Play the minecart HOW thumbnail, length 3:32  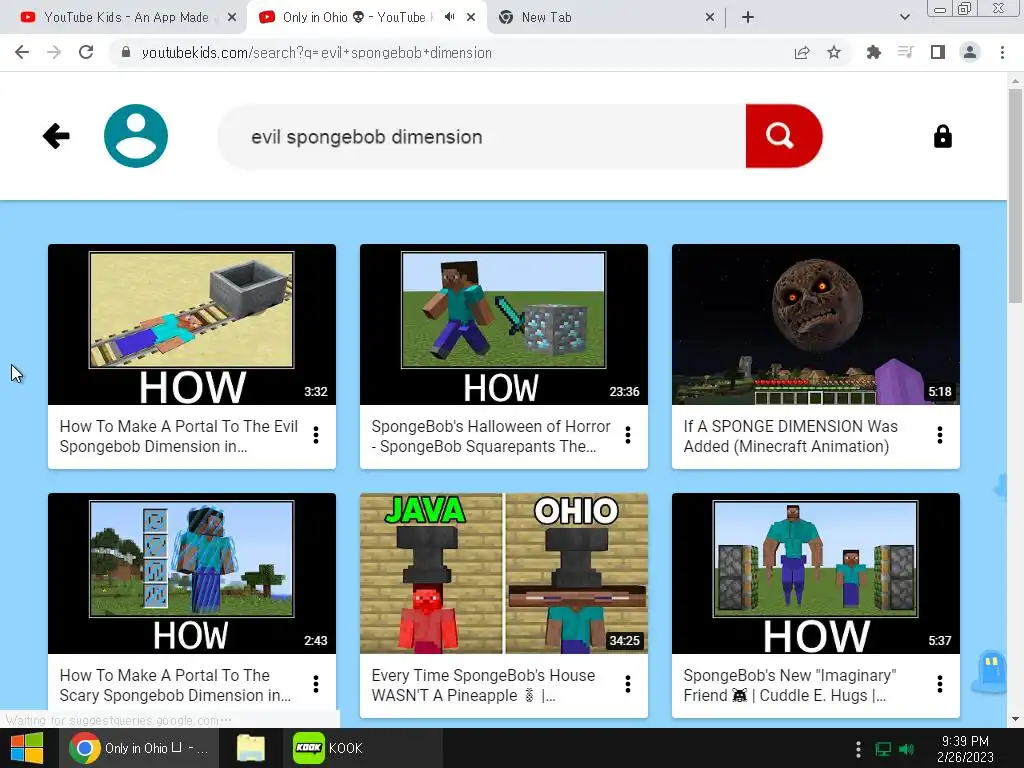click(x=192, y=325)
